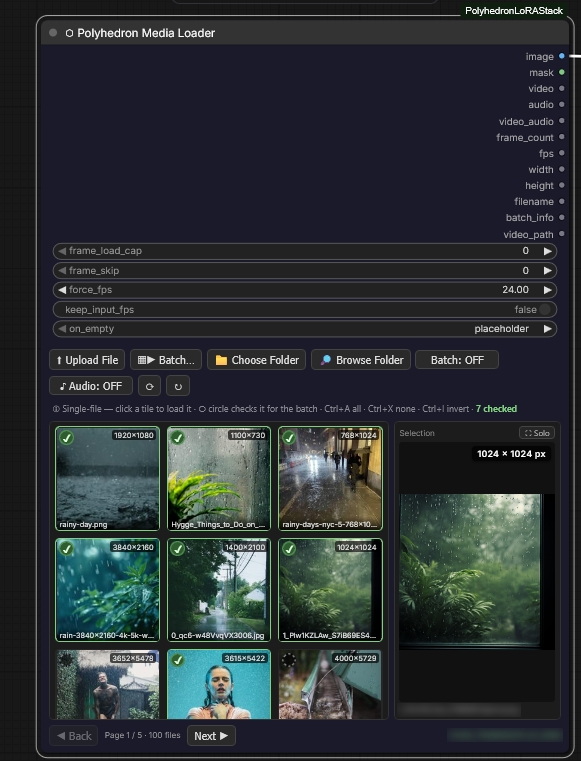Click the Browse Folder button
The height and width of the screenshot is (761, 581).
point(361,360)
